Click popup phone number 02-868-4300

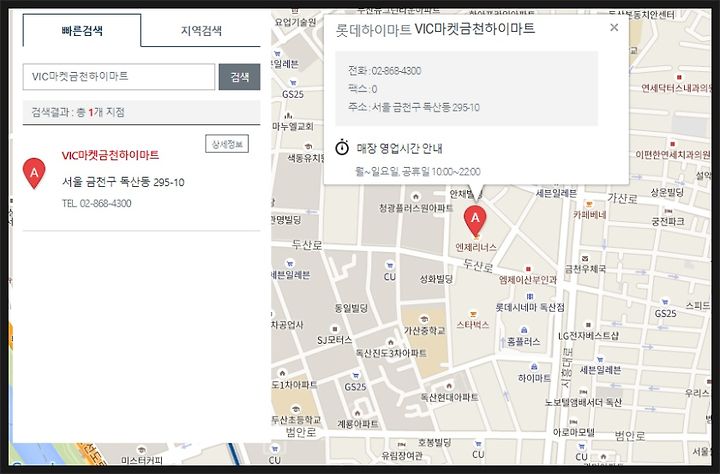(396, 71)
